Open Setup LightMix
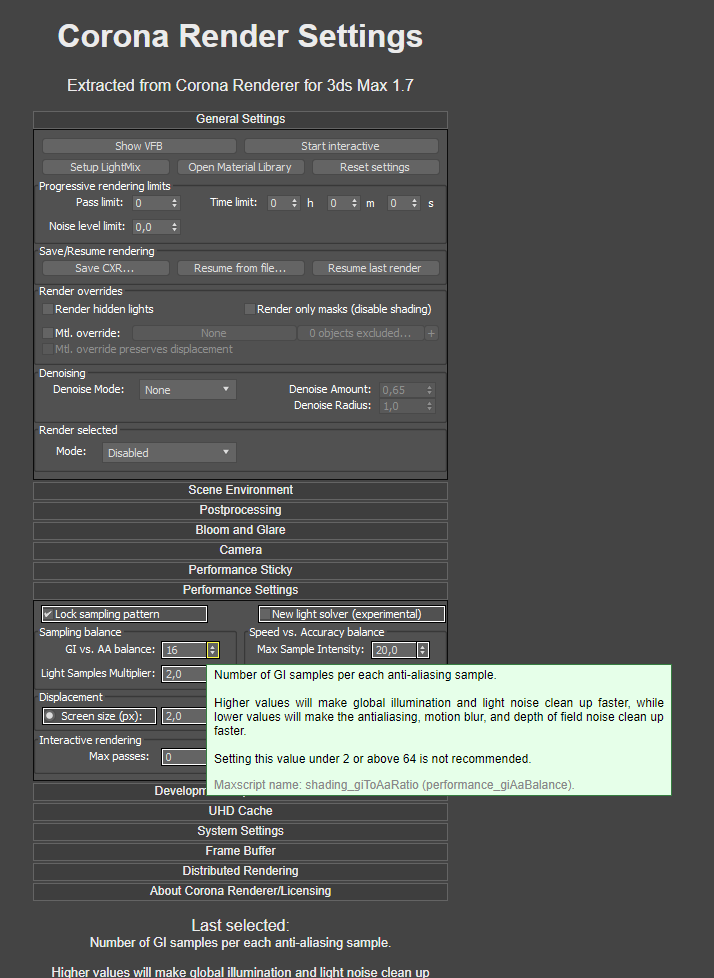 [105, 167]
